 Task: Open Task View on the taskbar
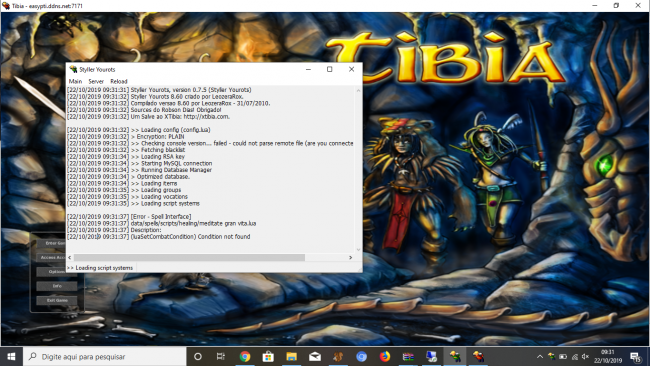(221, 356)
